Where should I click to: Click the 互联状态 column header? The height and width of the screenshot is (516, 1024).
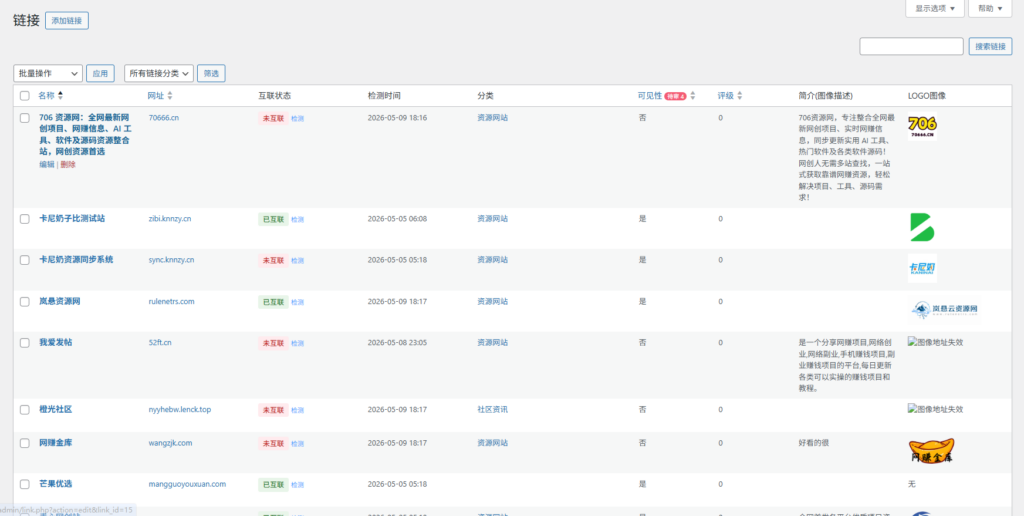click(274, 96)
